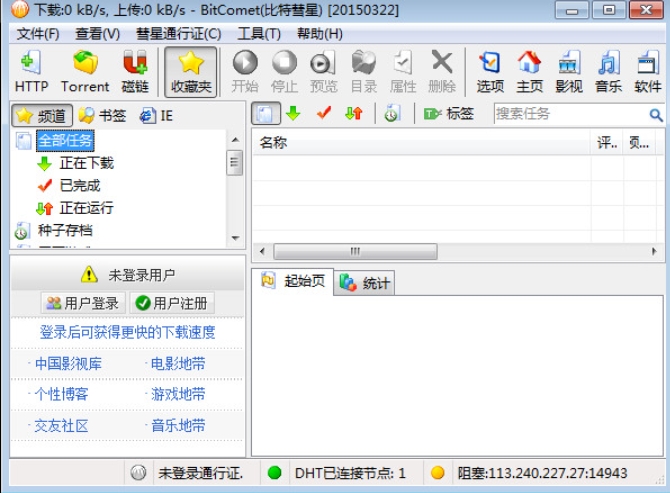Click the 搜索任务 search field
The height and width of the screenshot is (493, 670).
[570, 114]
